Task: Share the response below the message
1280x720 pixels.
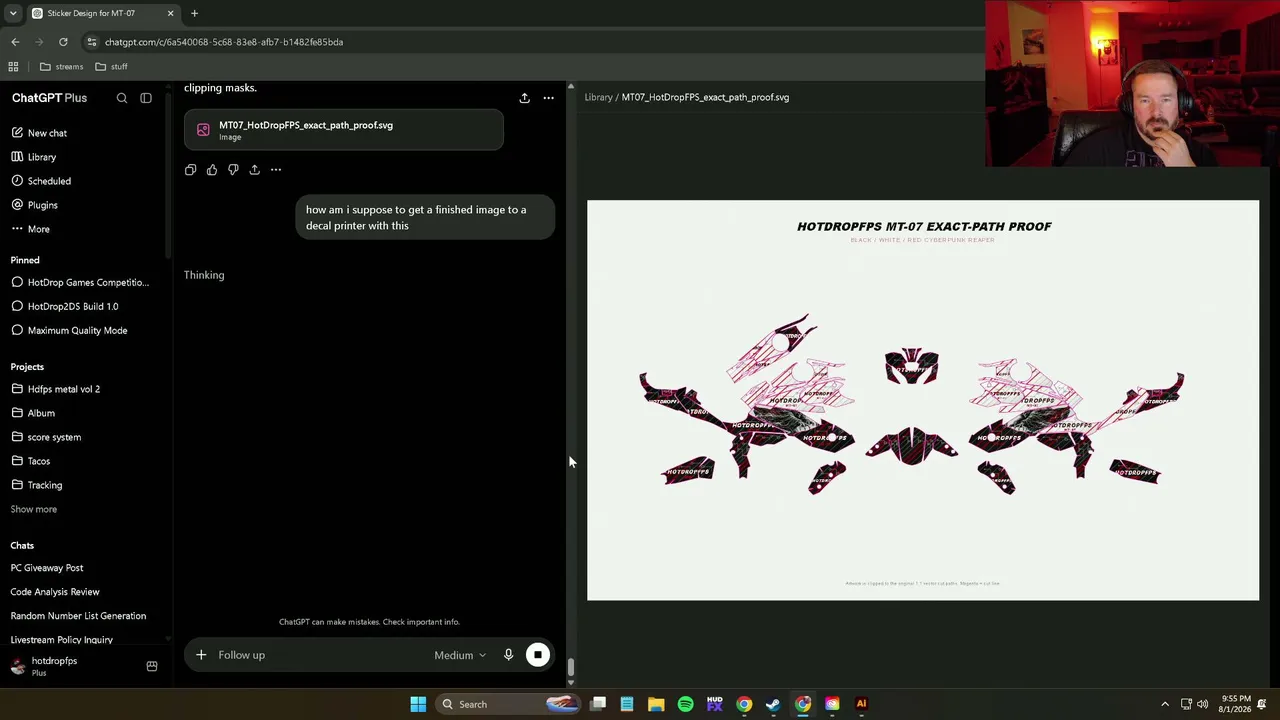Action: 254,170
